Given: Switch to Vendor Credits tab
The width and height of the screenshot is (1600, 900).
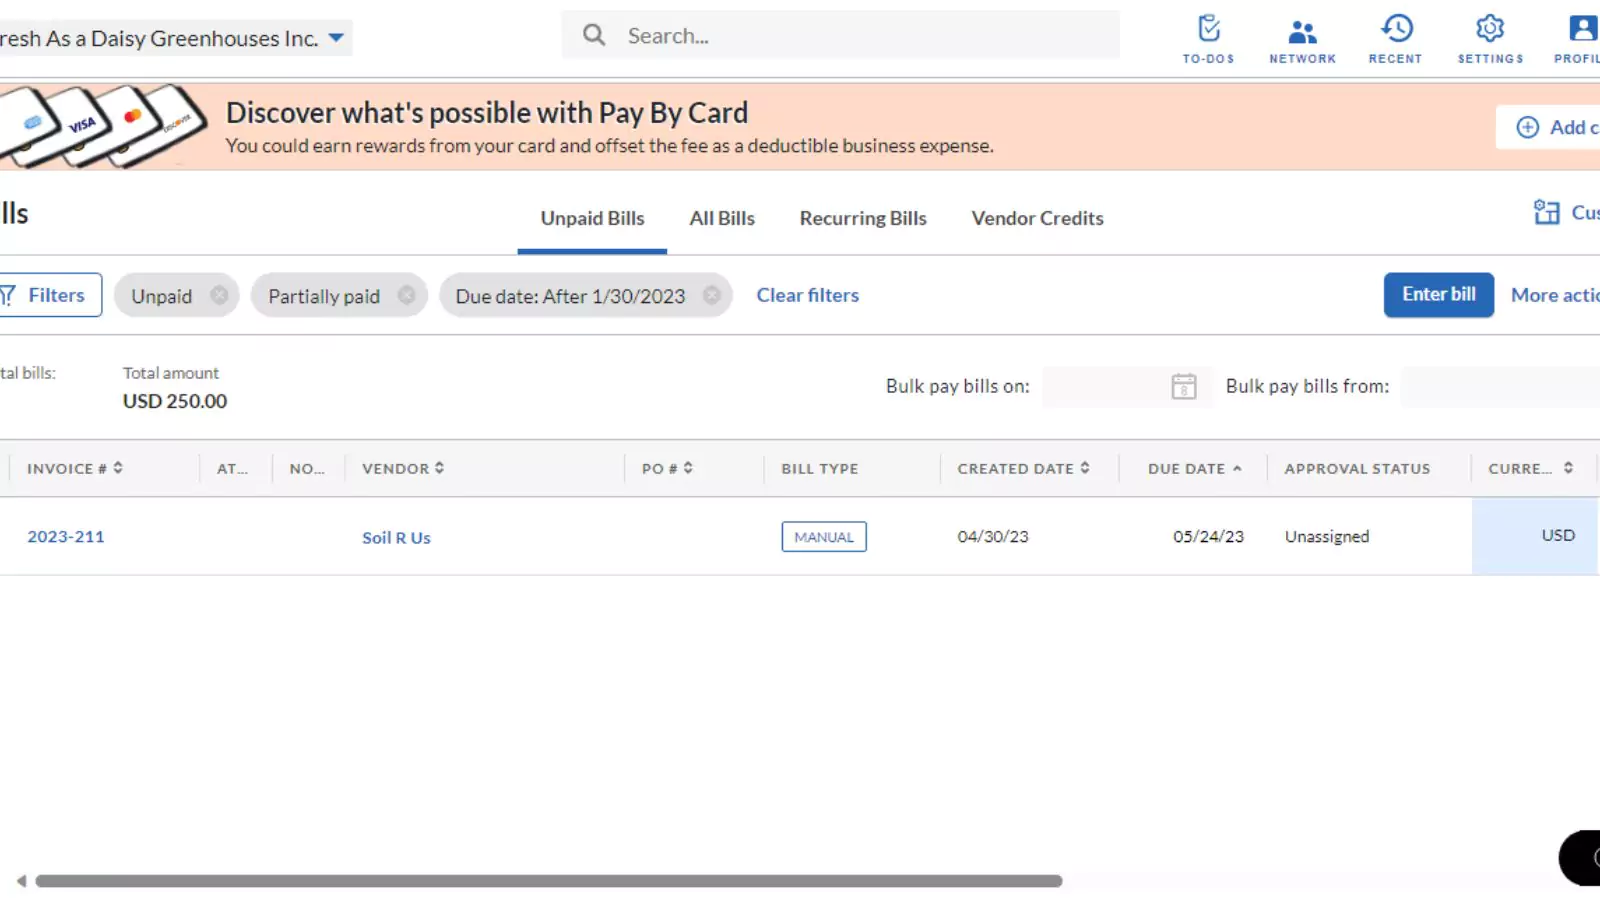Looking at the screenshot, I should click(1037, 218).
